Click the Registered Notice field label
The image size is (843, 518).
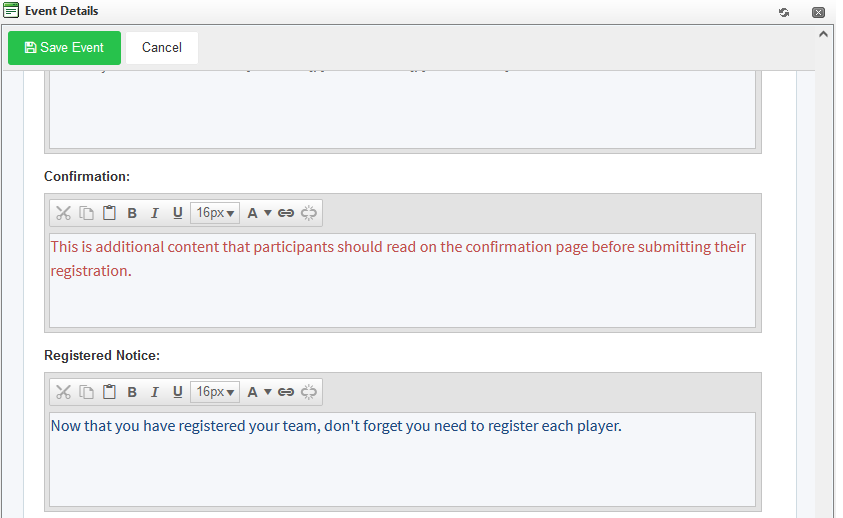pos(102,356)
